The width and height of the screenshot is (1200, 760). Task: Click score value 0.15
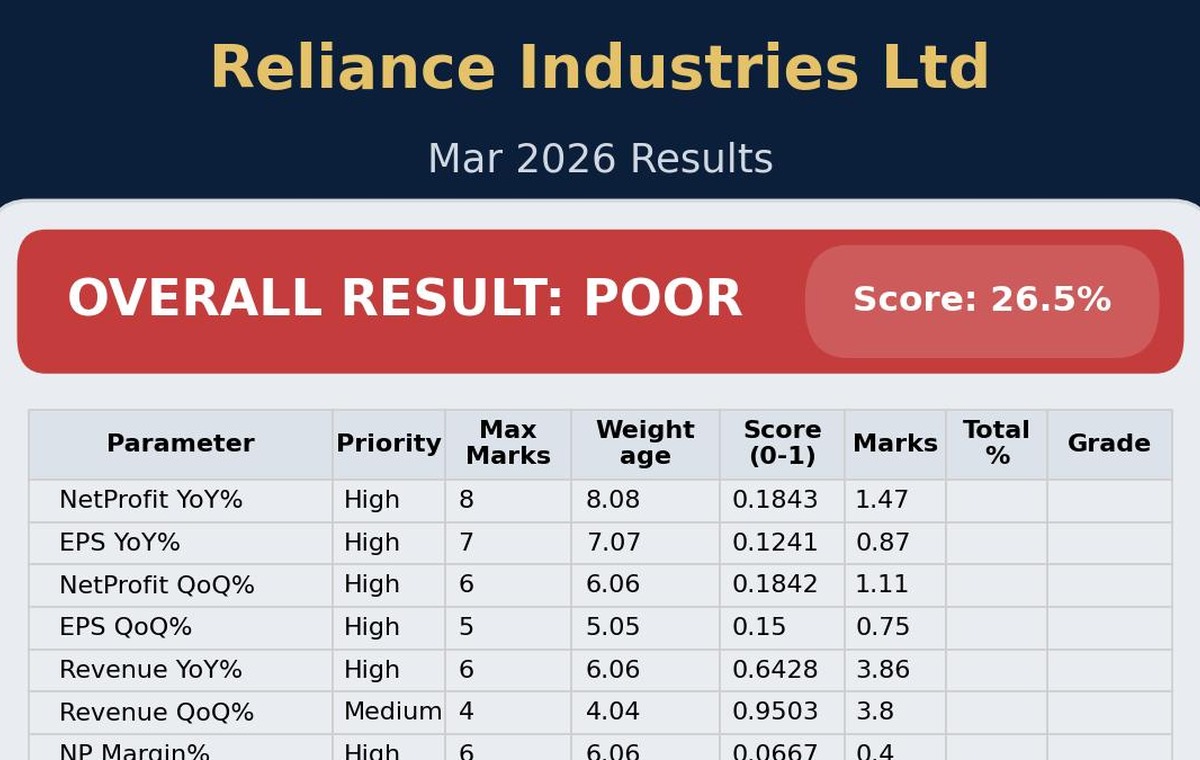(x=760, y=628)
